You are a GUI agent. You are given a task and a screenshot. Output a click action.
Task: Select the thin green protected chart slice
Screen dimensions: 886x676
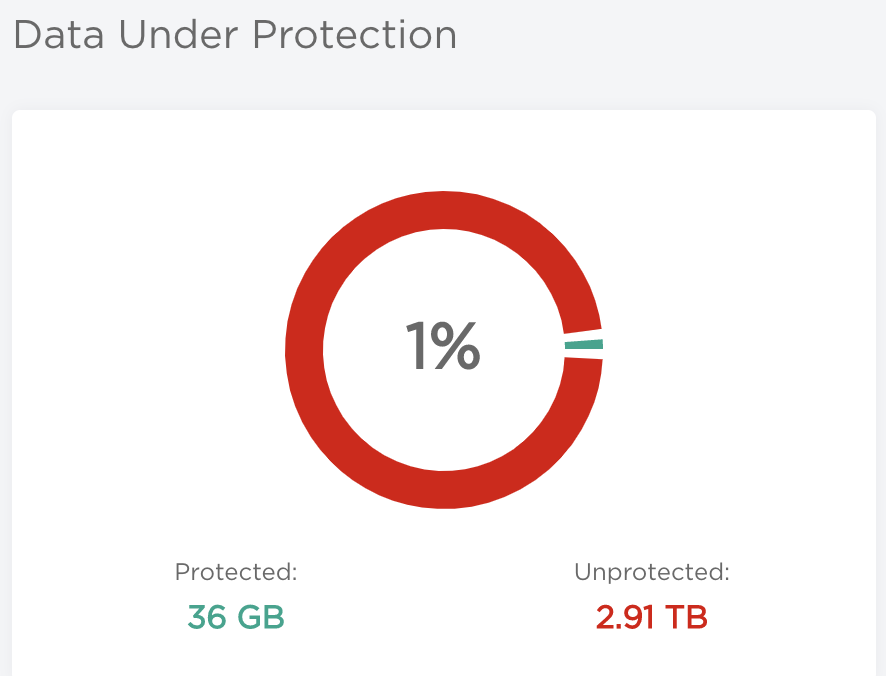point(584,345)
